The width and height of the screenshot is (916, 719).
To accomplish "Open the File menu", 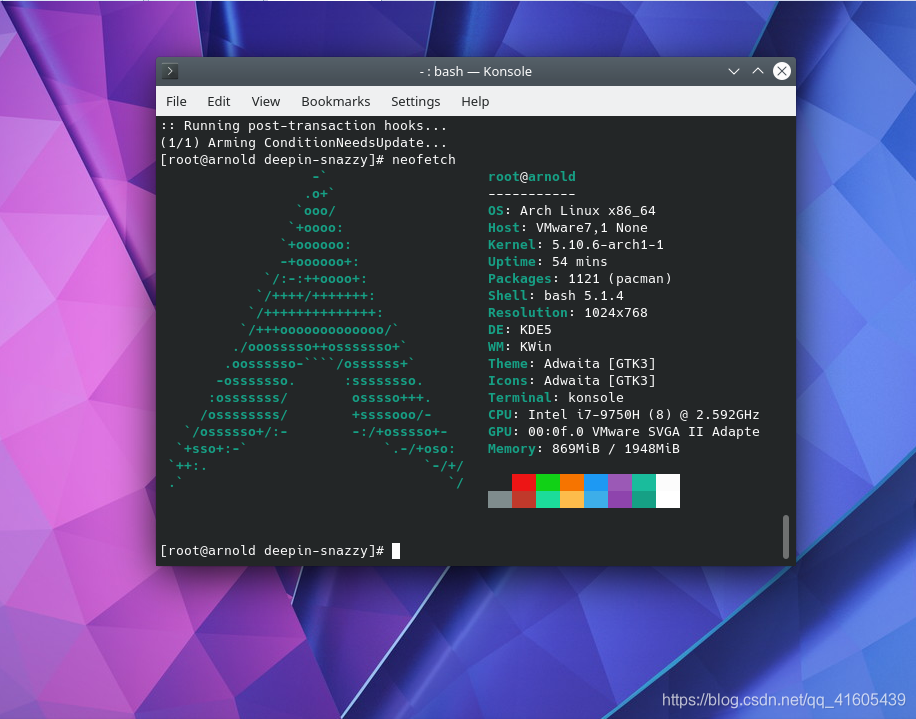I will 176,102.
